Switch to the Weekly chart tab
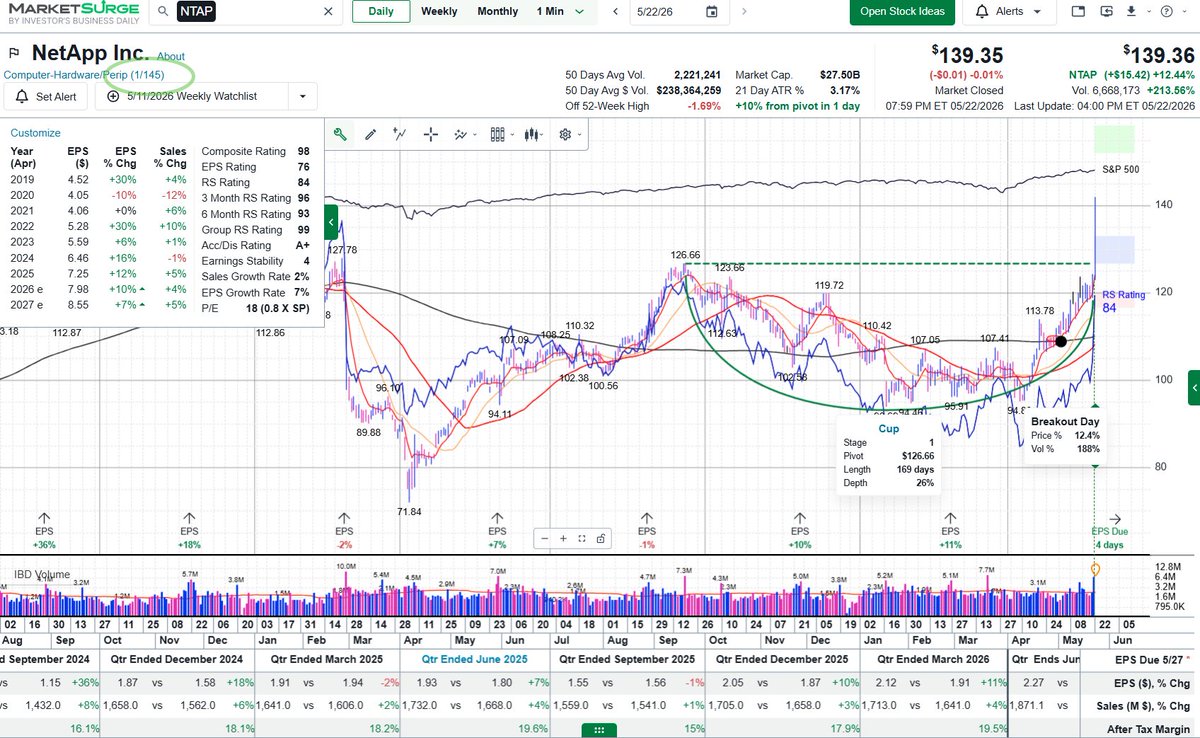The width and height of the screenshot is (1200, 738). pyautogui.click(x=439, y=11)
